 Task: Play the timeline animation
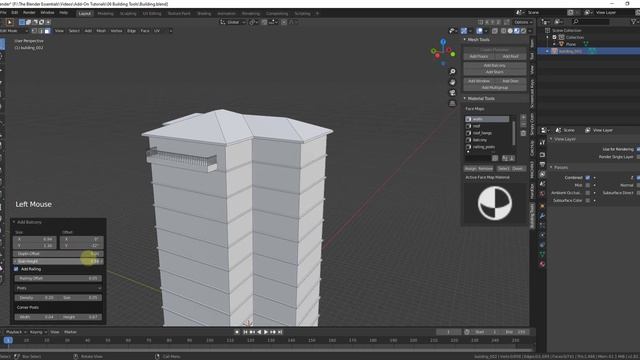(266, 332)
